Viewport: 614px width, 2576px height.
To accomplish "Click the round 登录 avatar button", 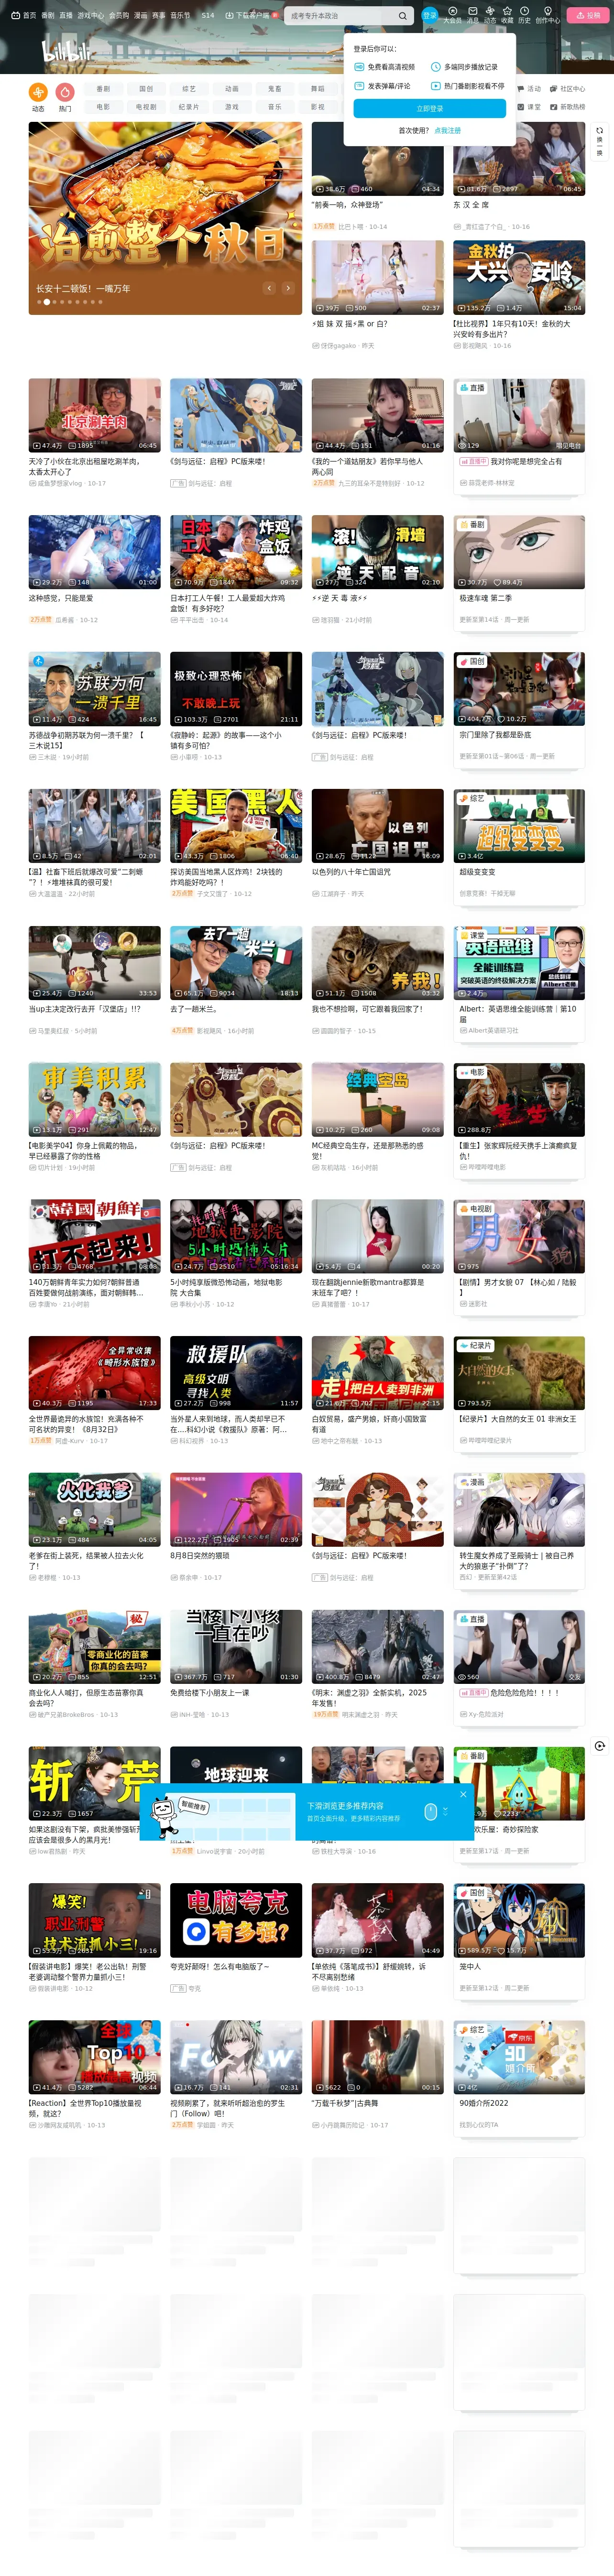I will coord(430,15).
